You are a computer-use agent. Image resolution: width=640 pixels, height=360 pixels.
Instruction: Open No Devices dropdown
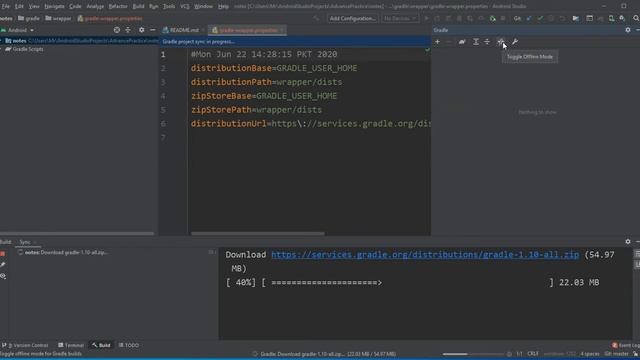click(400, 18)
